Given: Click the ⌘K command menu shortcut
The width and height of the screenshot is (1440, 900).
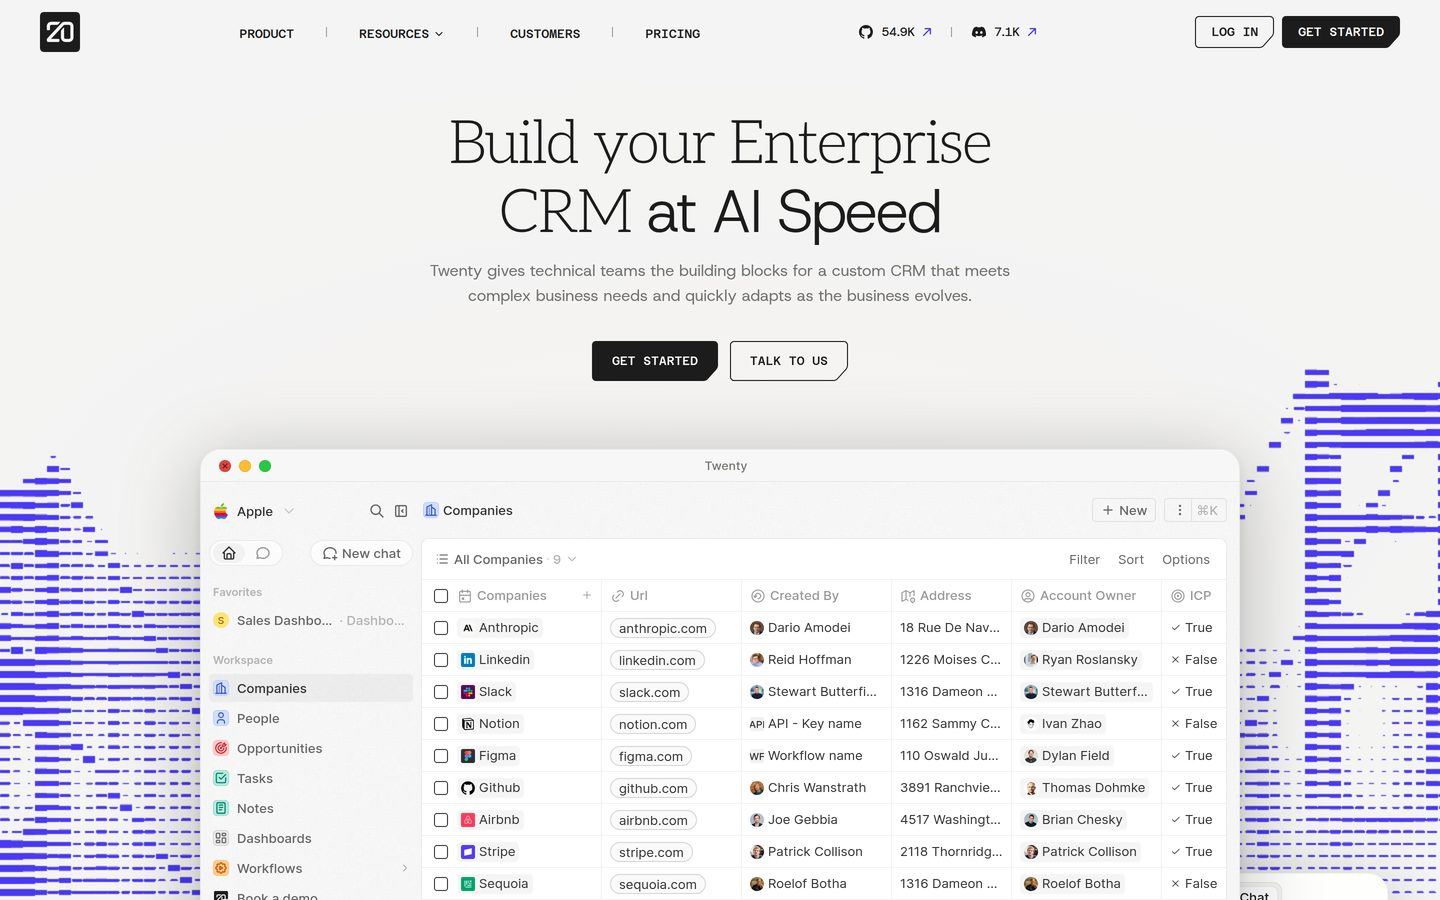Looking at the screenshot, I should tap(1208, 510).
